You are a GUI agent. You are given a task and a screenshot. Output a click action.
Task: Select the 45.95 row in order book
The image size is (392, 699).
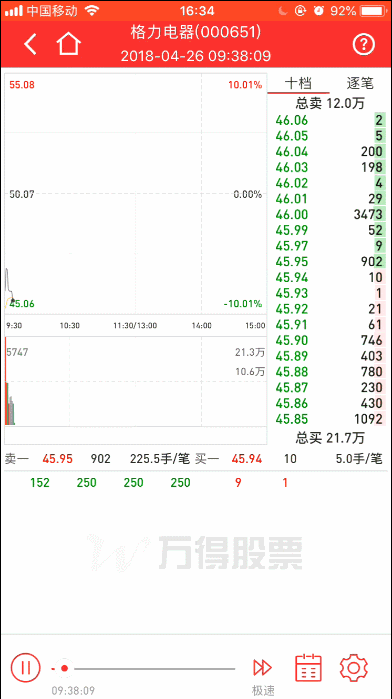point(330,262)
